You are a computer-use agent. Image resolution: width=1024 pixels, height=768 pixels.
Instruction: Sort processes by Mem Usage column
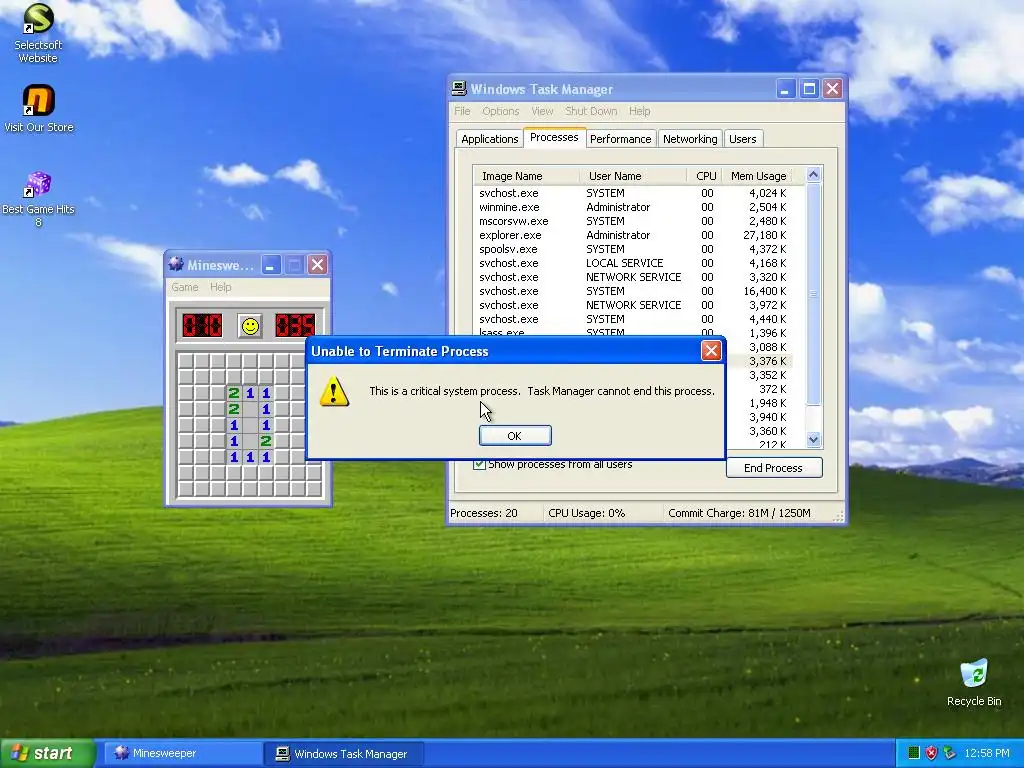point(758,176)
